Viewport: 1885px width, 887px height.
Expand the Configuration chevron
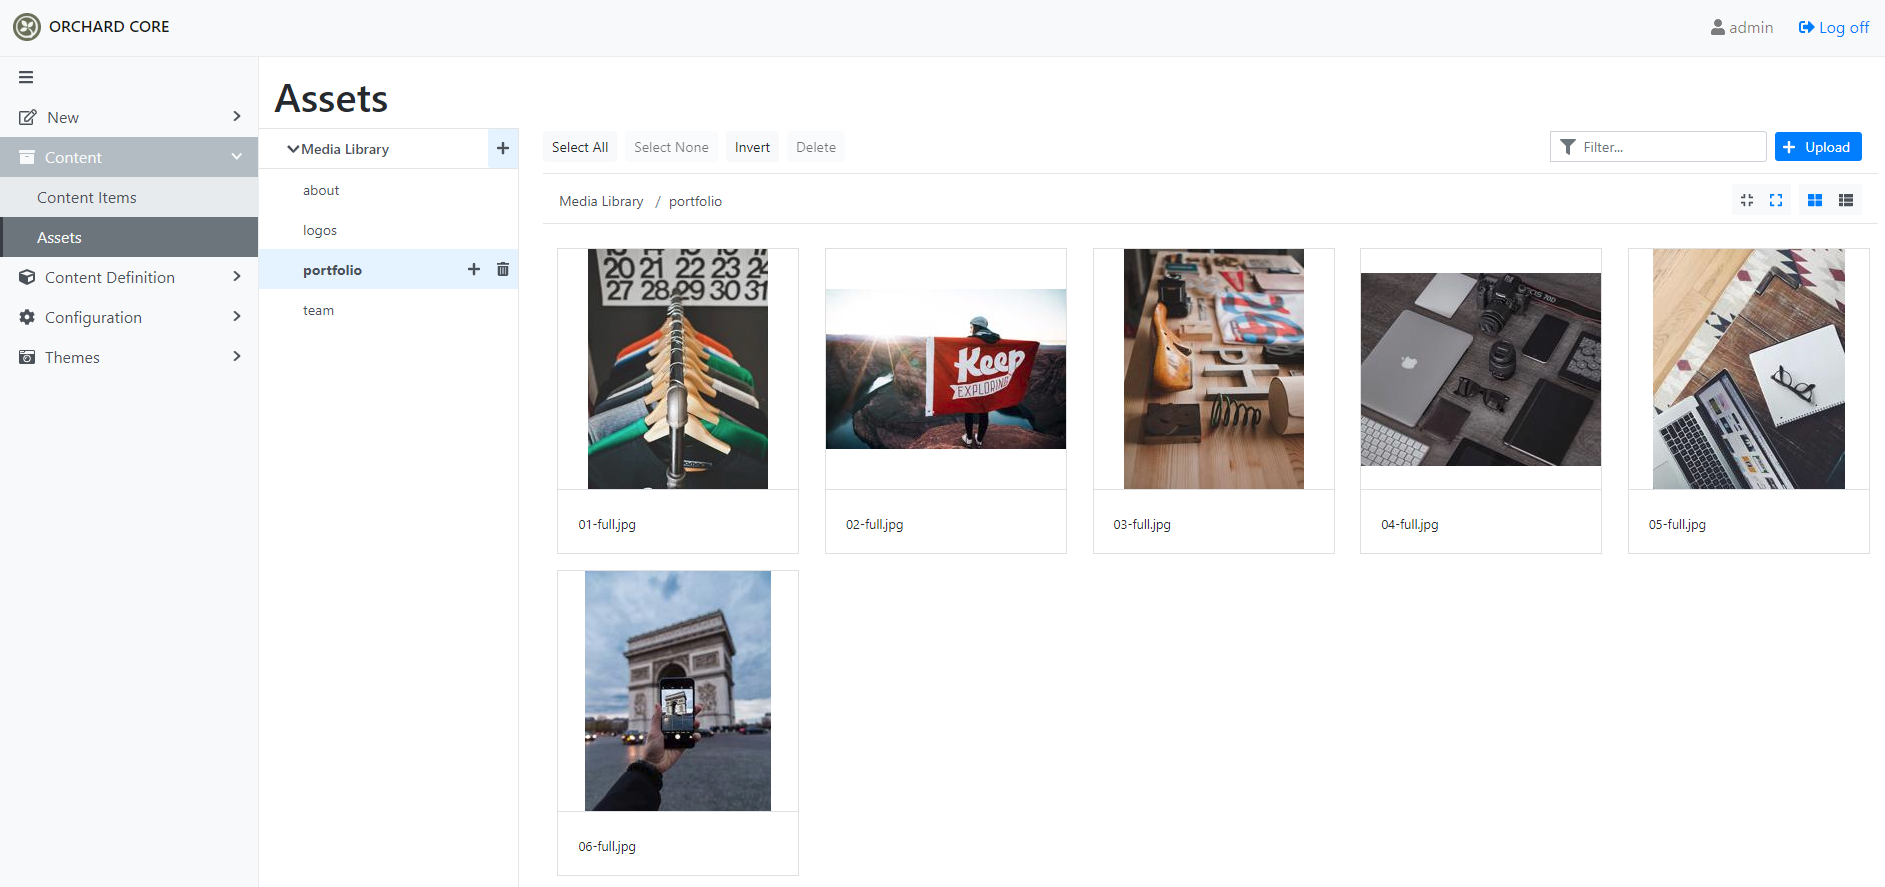[237, 316]
